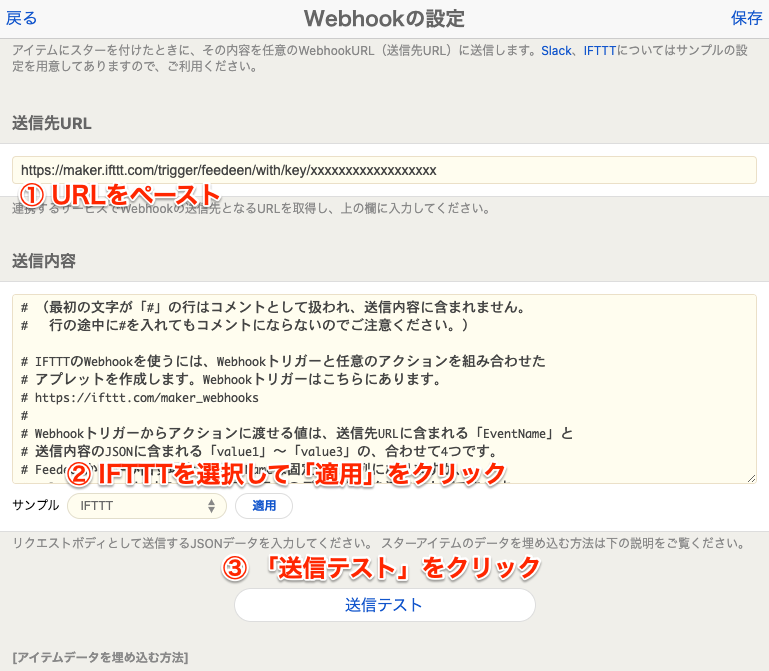Open the Slack sample link
This screenshot has width=769, height=671.
pyautogui.click(x=557, y=50)
